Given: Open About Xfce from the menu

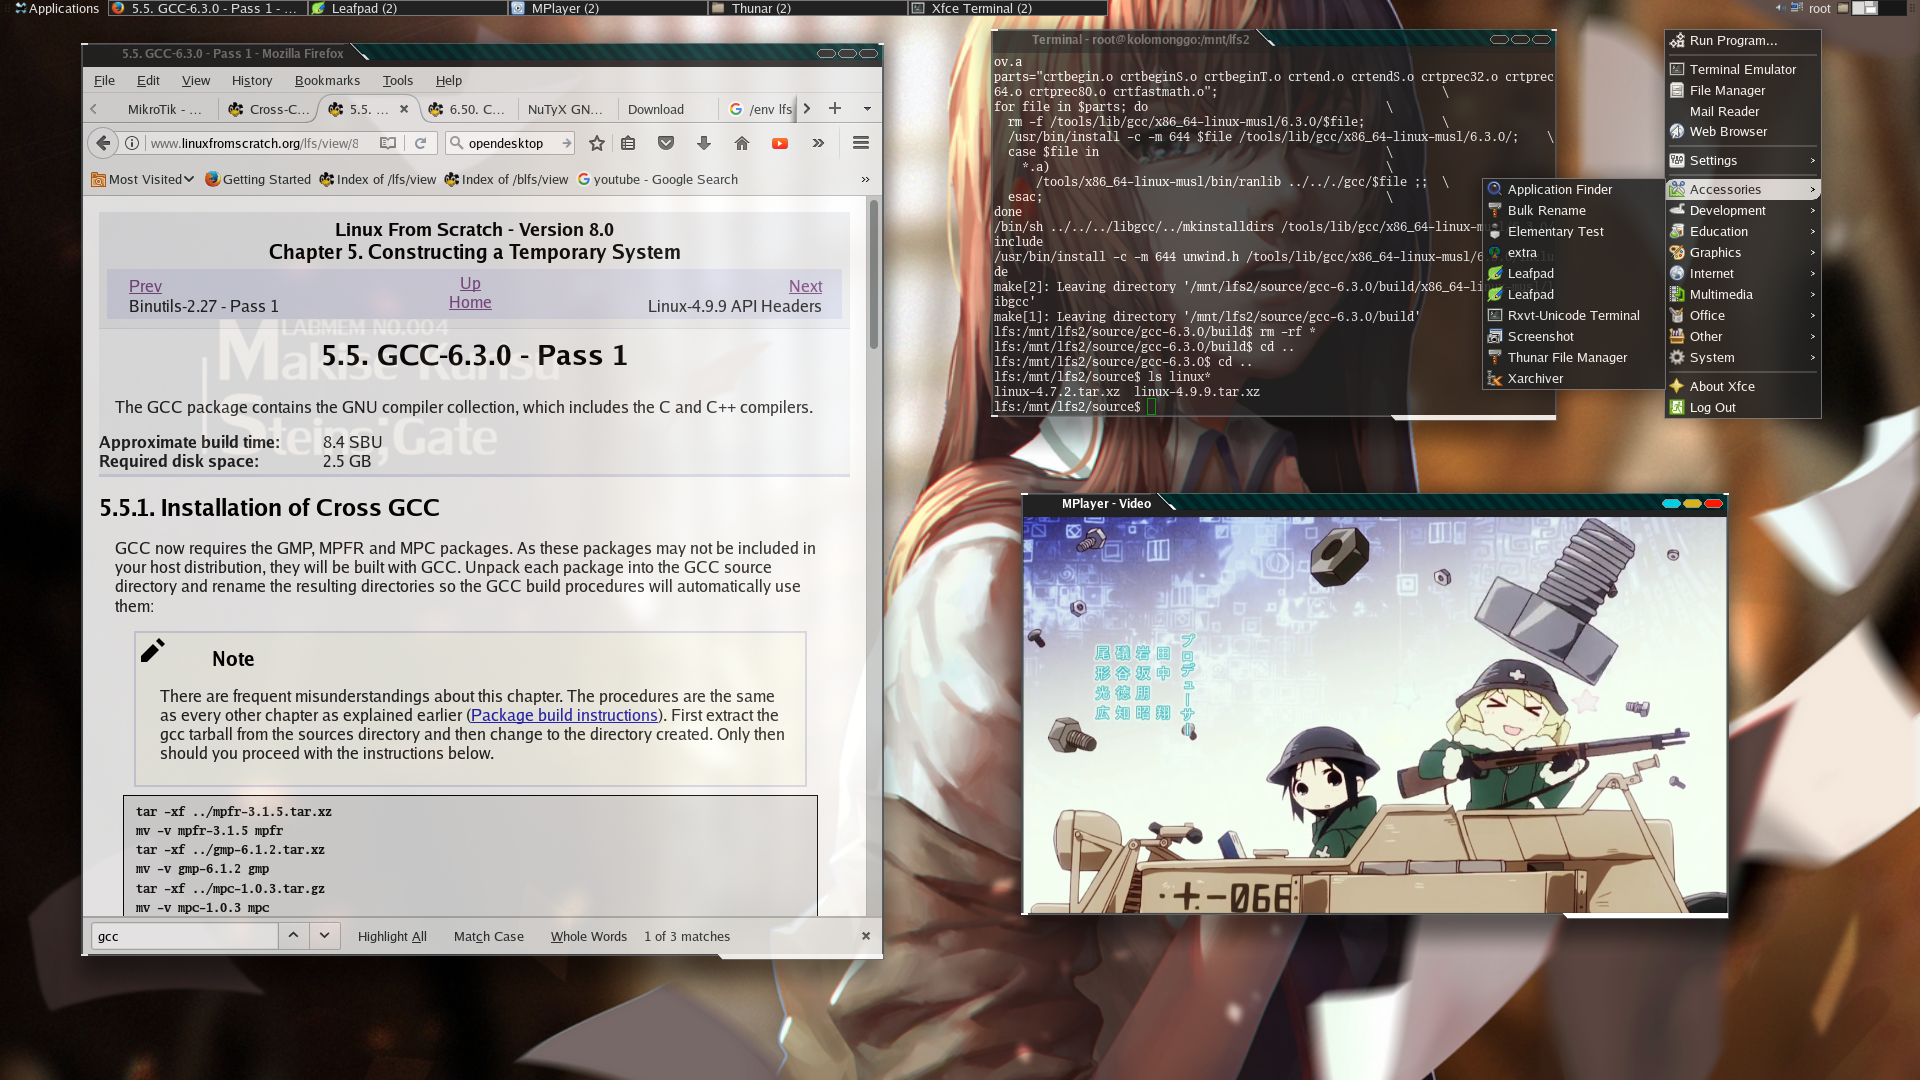Looking at the screenshot, I should pos(1742,386).
